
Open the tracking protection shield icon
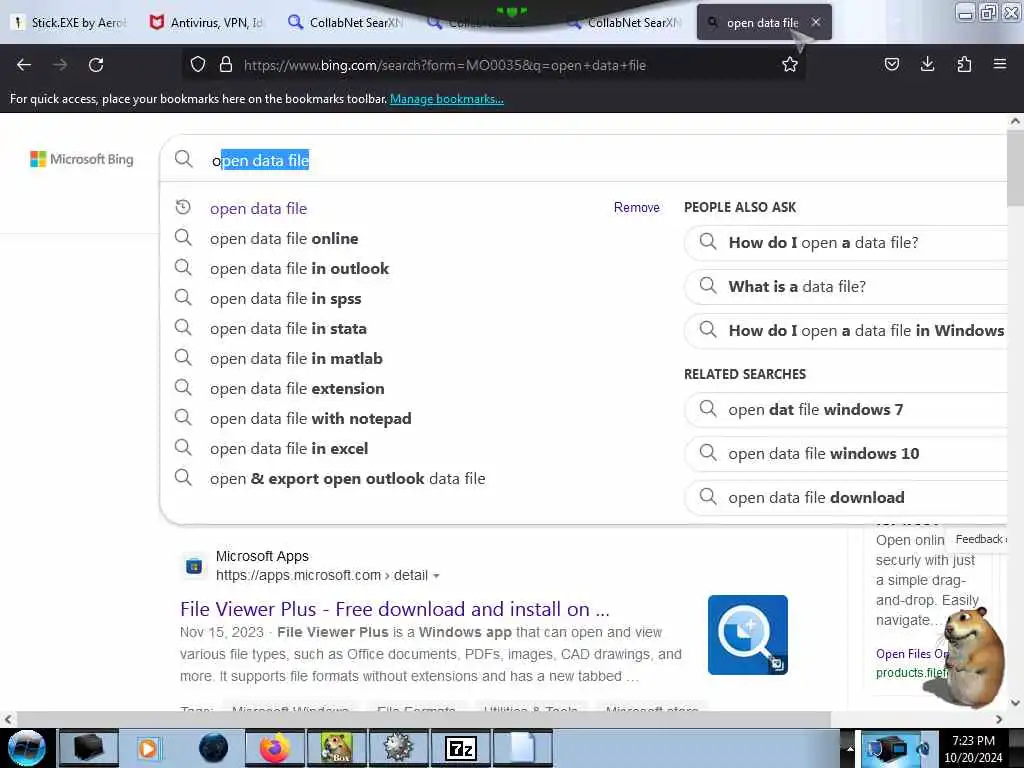coord(198,65)
